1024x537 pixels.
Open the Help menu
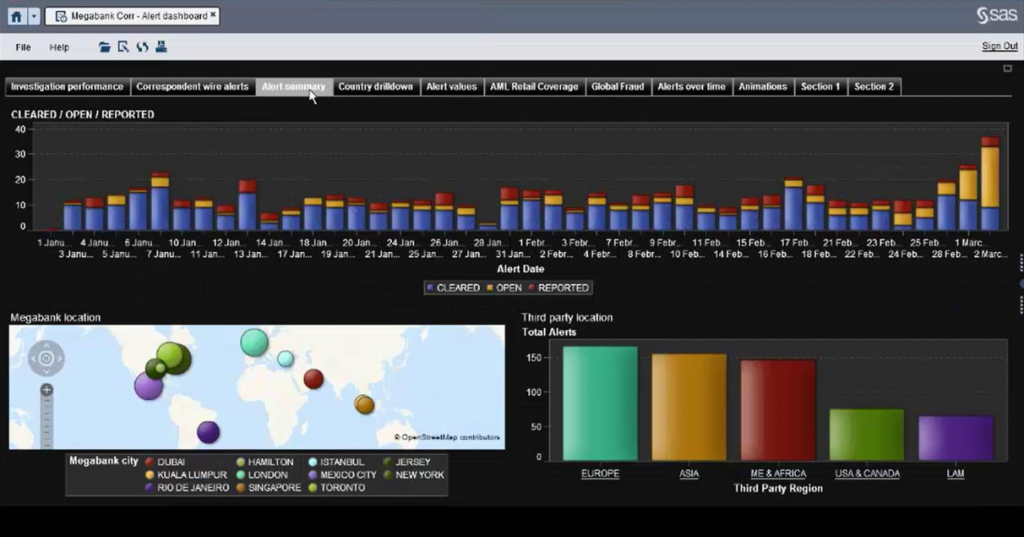coord(59,47)
